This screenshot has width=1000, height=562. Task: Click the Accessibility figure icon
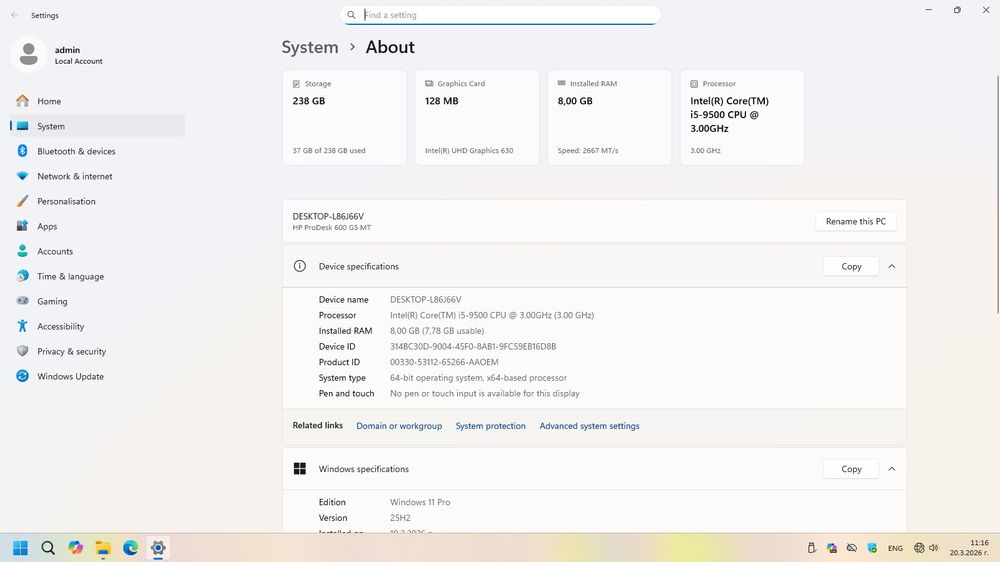point(22,326)
